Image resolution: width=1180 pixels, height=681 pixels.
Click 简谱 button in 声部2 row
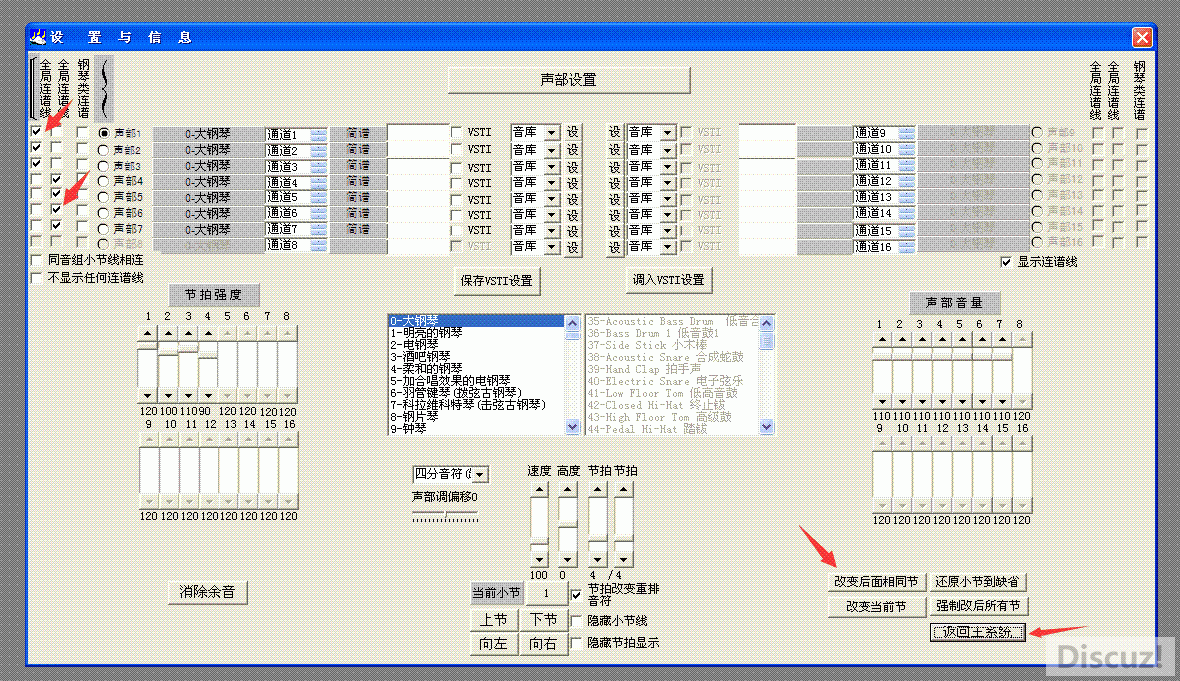click(x=358, y=150)
